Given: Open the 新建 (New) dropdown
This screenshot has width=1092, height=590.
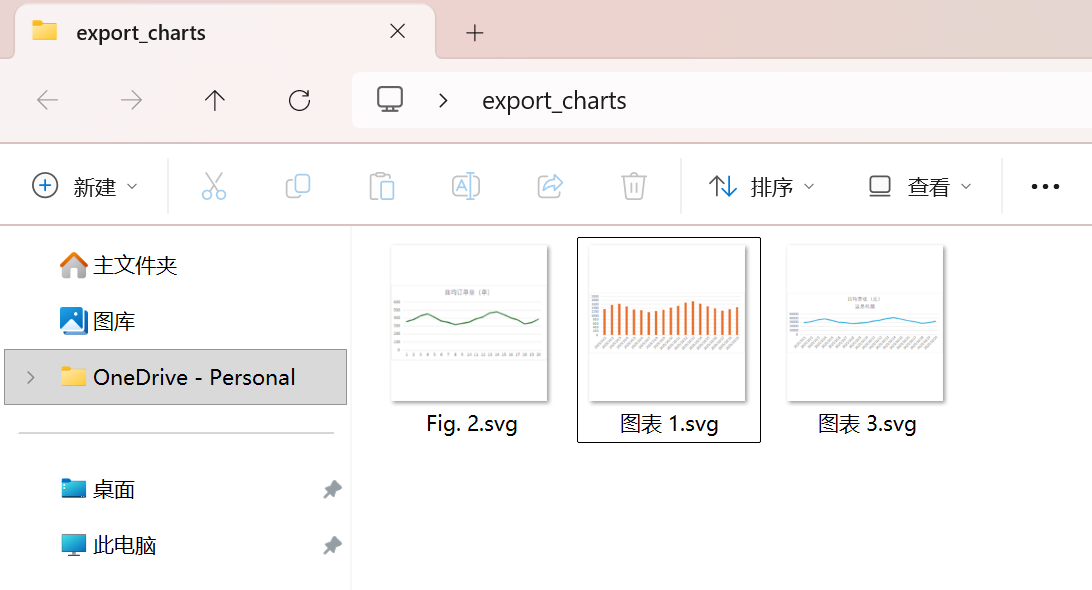Looking at the screenshot, I should (86, 186).
